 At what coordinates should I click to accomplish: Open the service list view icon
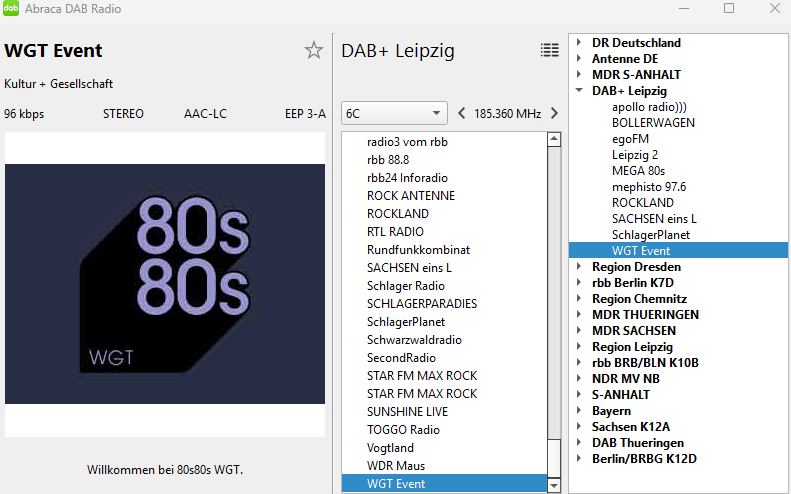[x=549, y=50]
